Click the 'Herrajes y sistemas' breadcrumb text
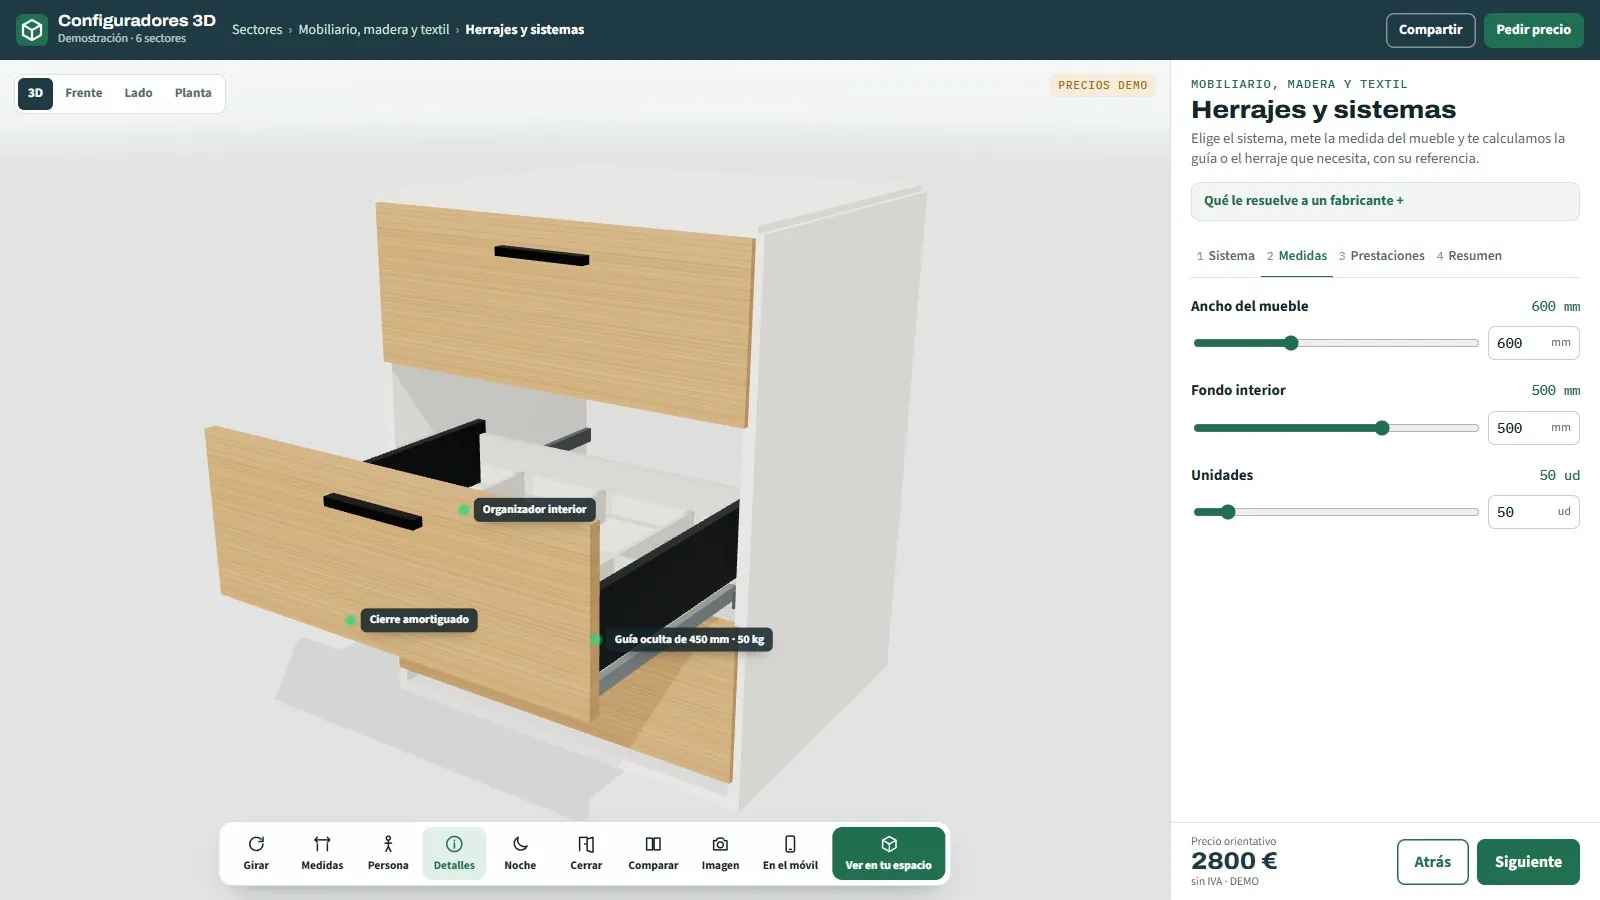This screenshot has width=1600, height=900. pyautogui.click(x=525, y=30)
